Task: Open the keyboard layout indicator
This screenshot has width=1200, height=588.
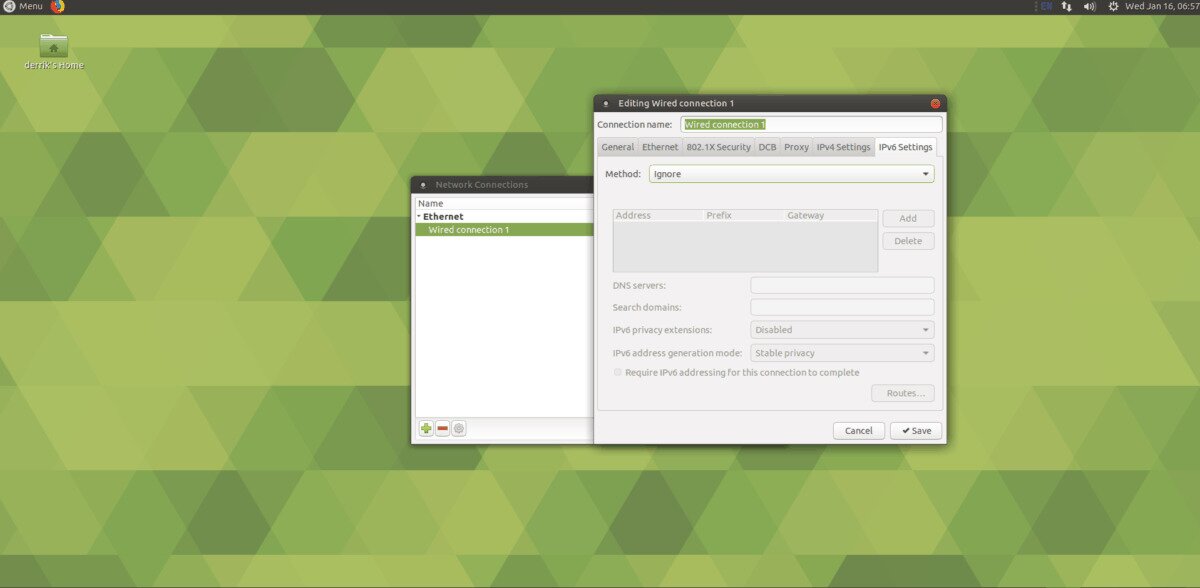Action: [x=1045, y=6]
